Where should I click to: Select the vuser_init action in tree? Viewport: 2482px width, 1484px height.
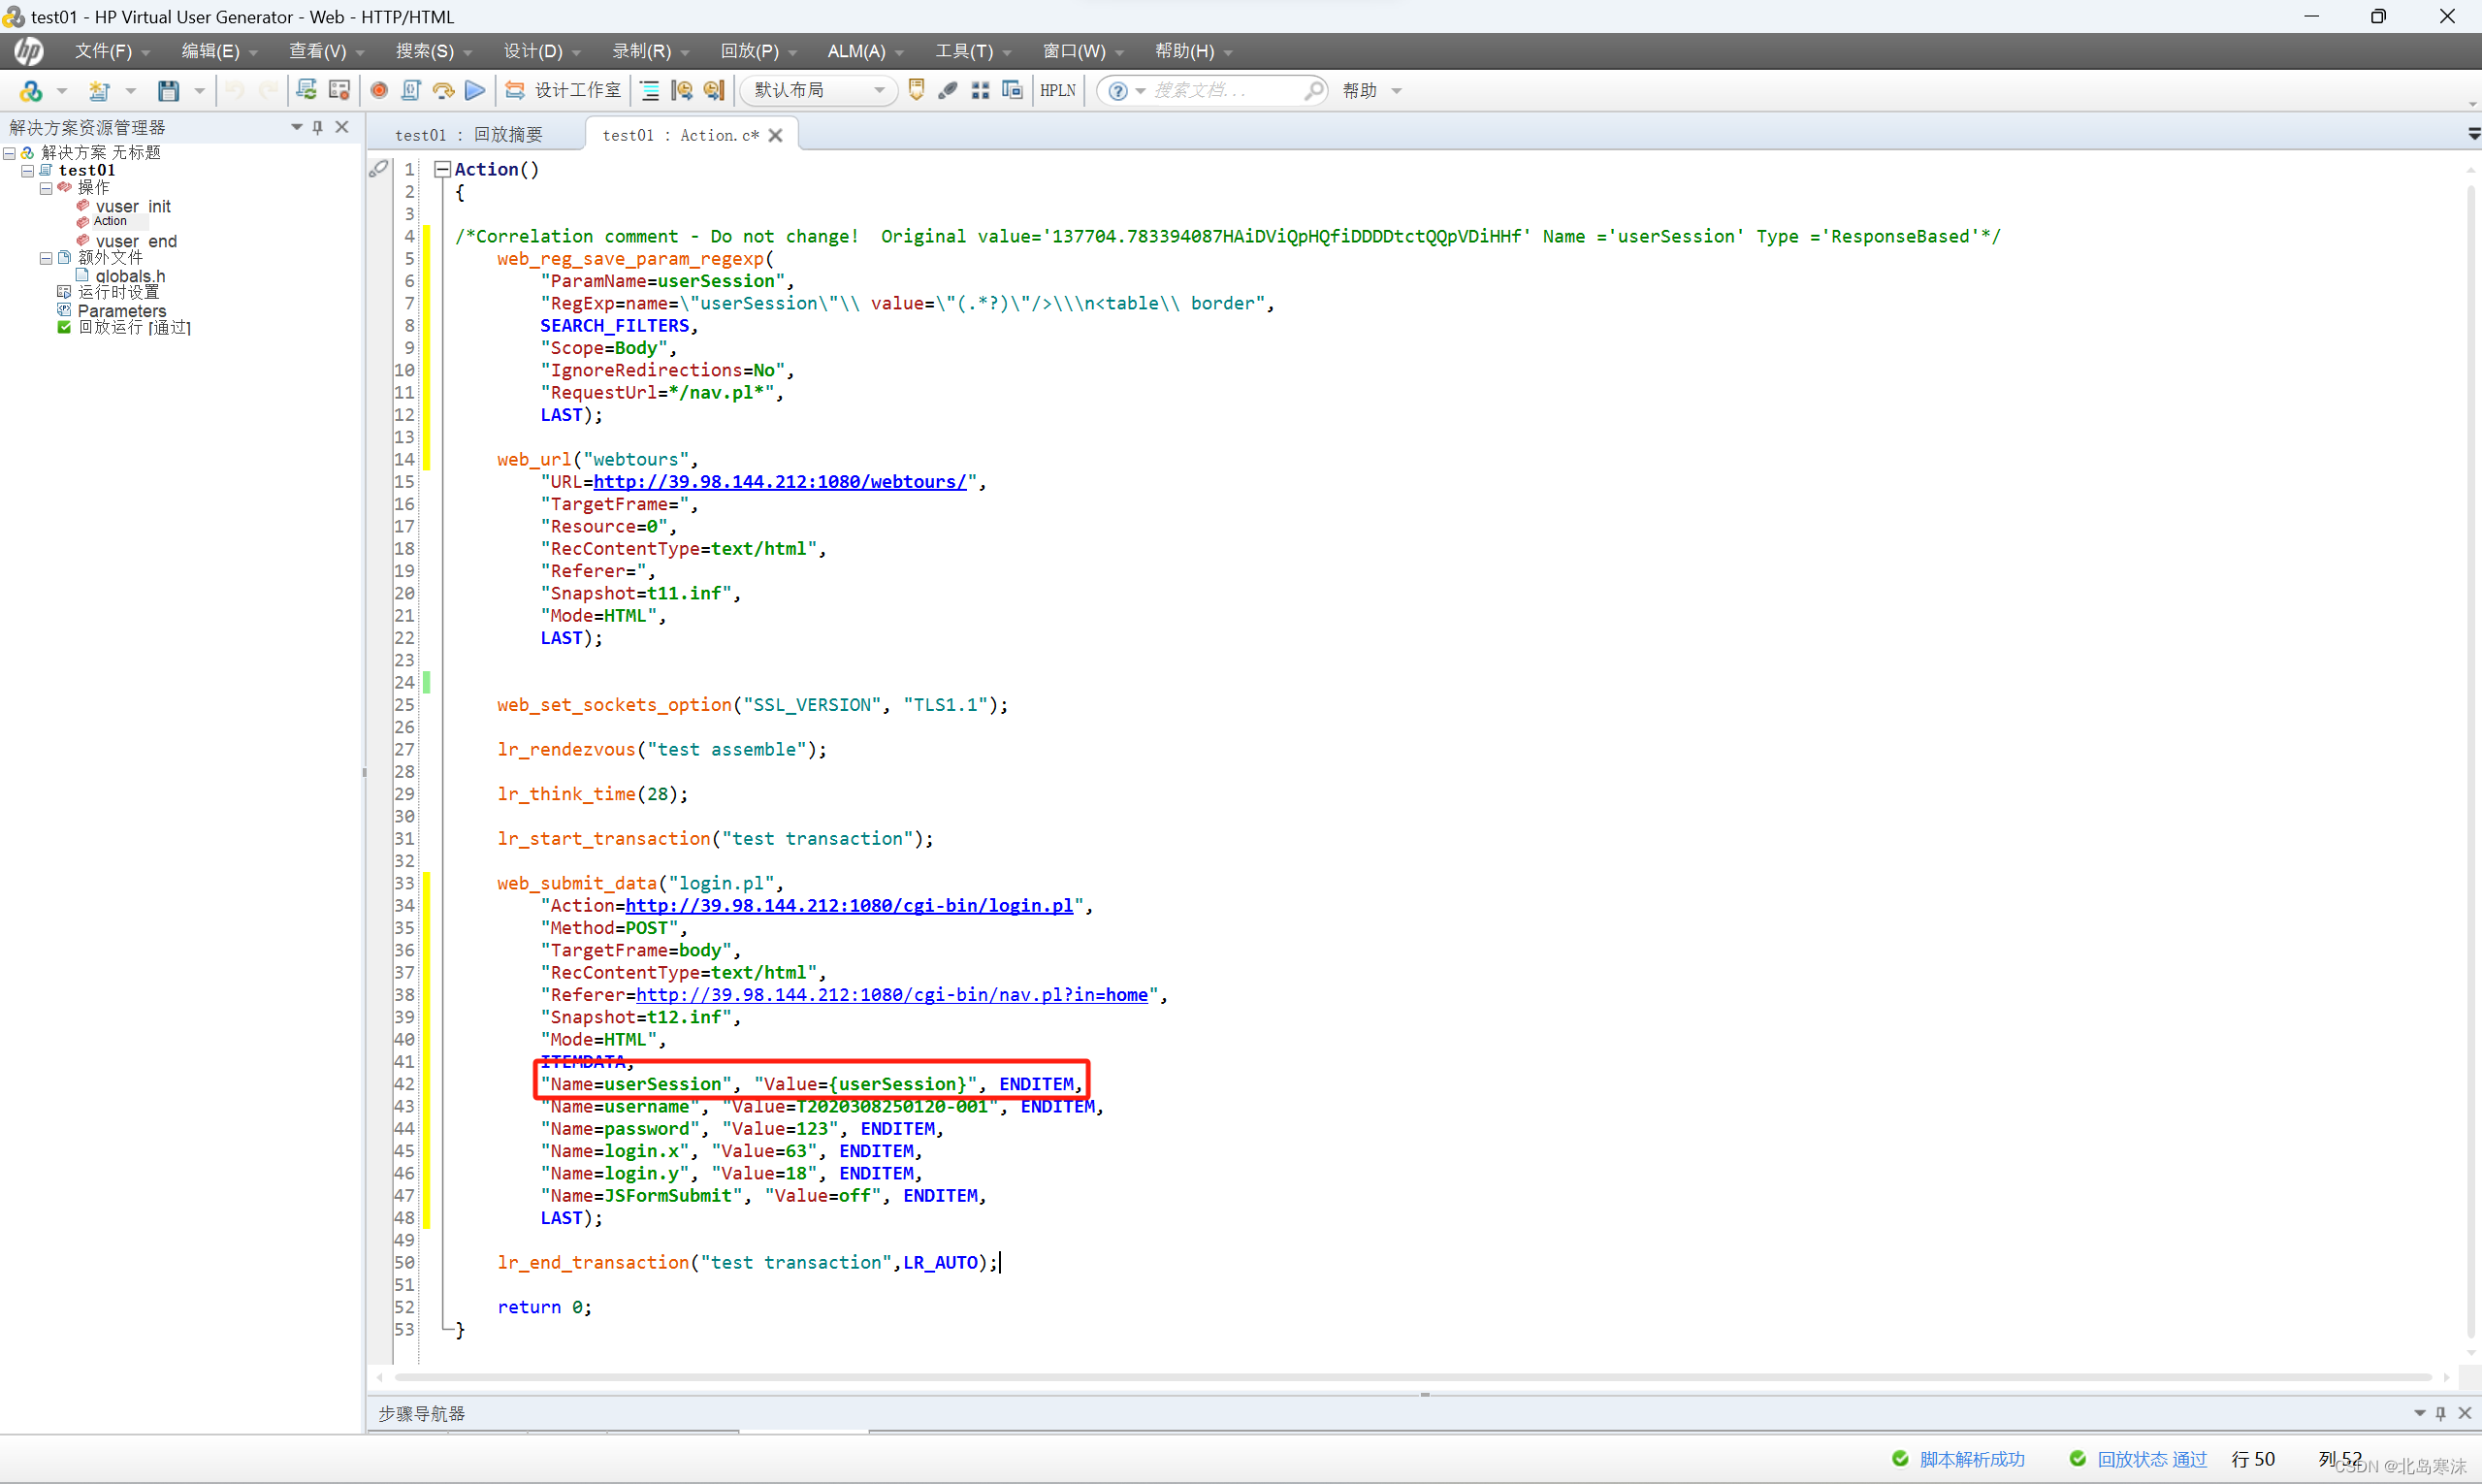[x=133, y=206]
